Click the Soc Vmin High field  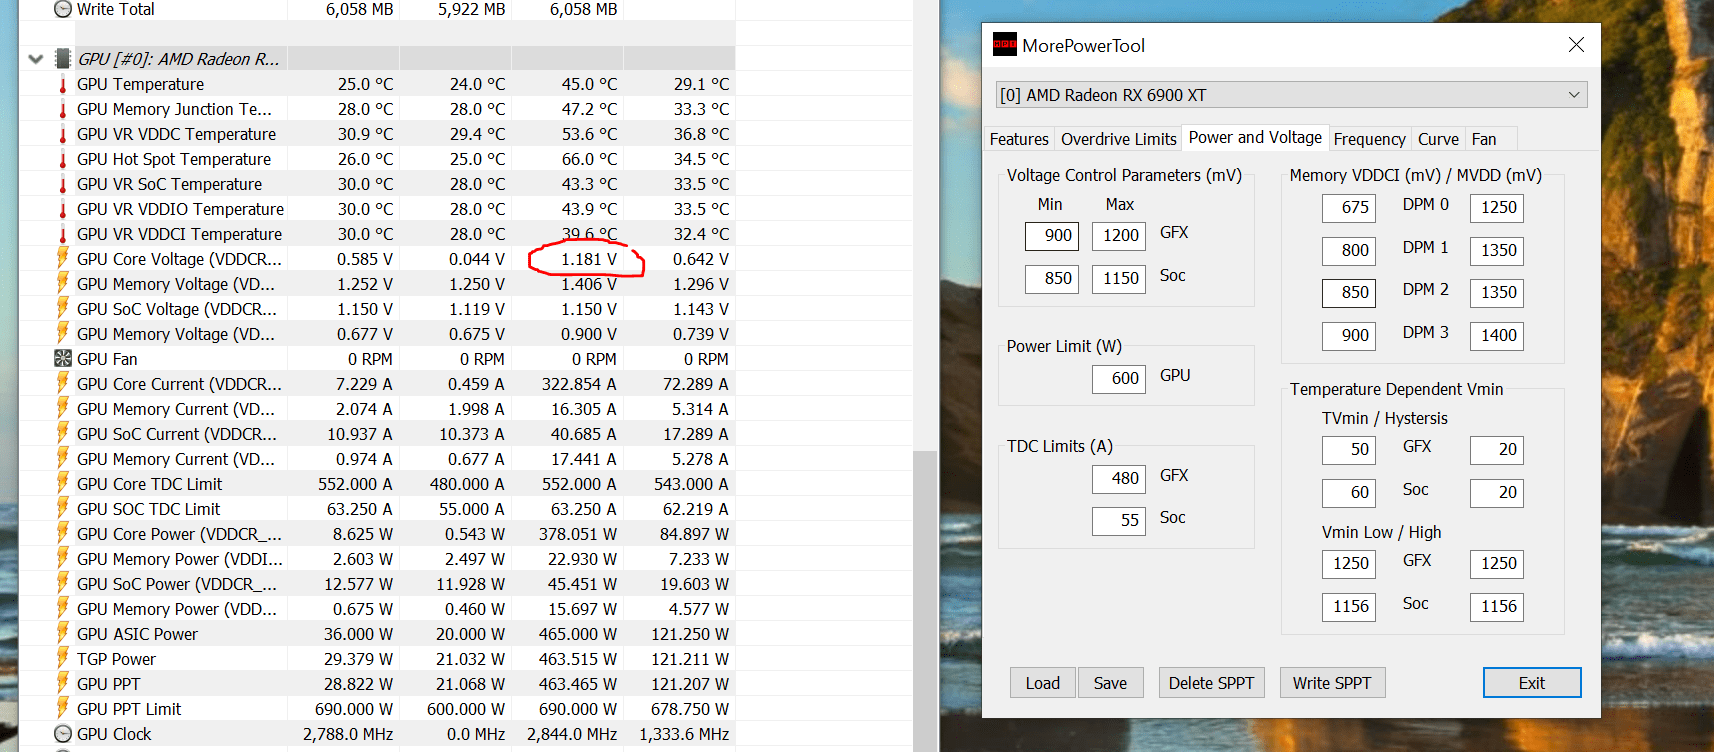pyautogui.click(x=1497, y=606)
